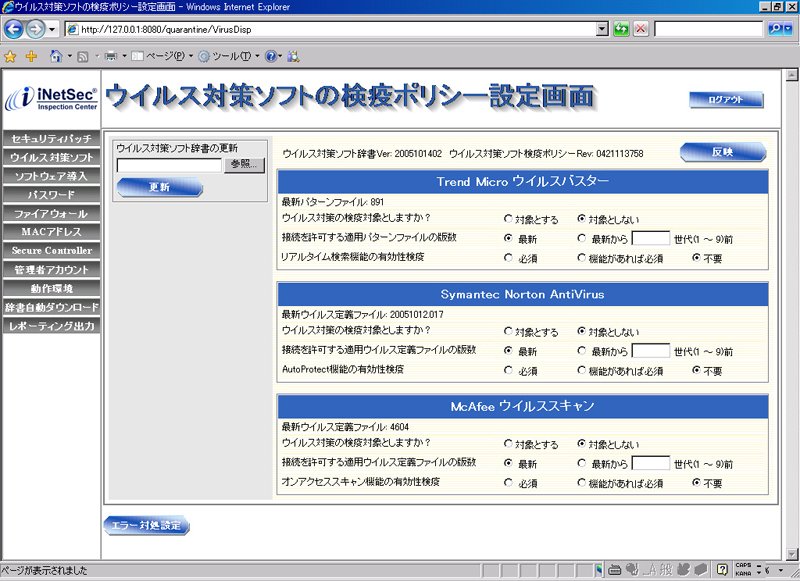Click the Print icon
This screenshot has width=800, height=581.
click(111, 56)
